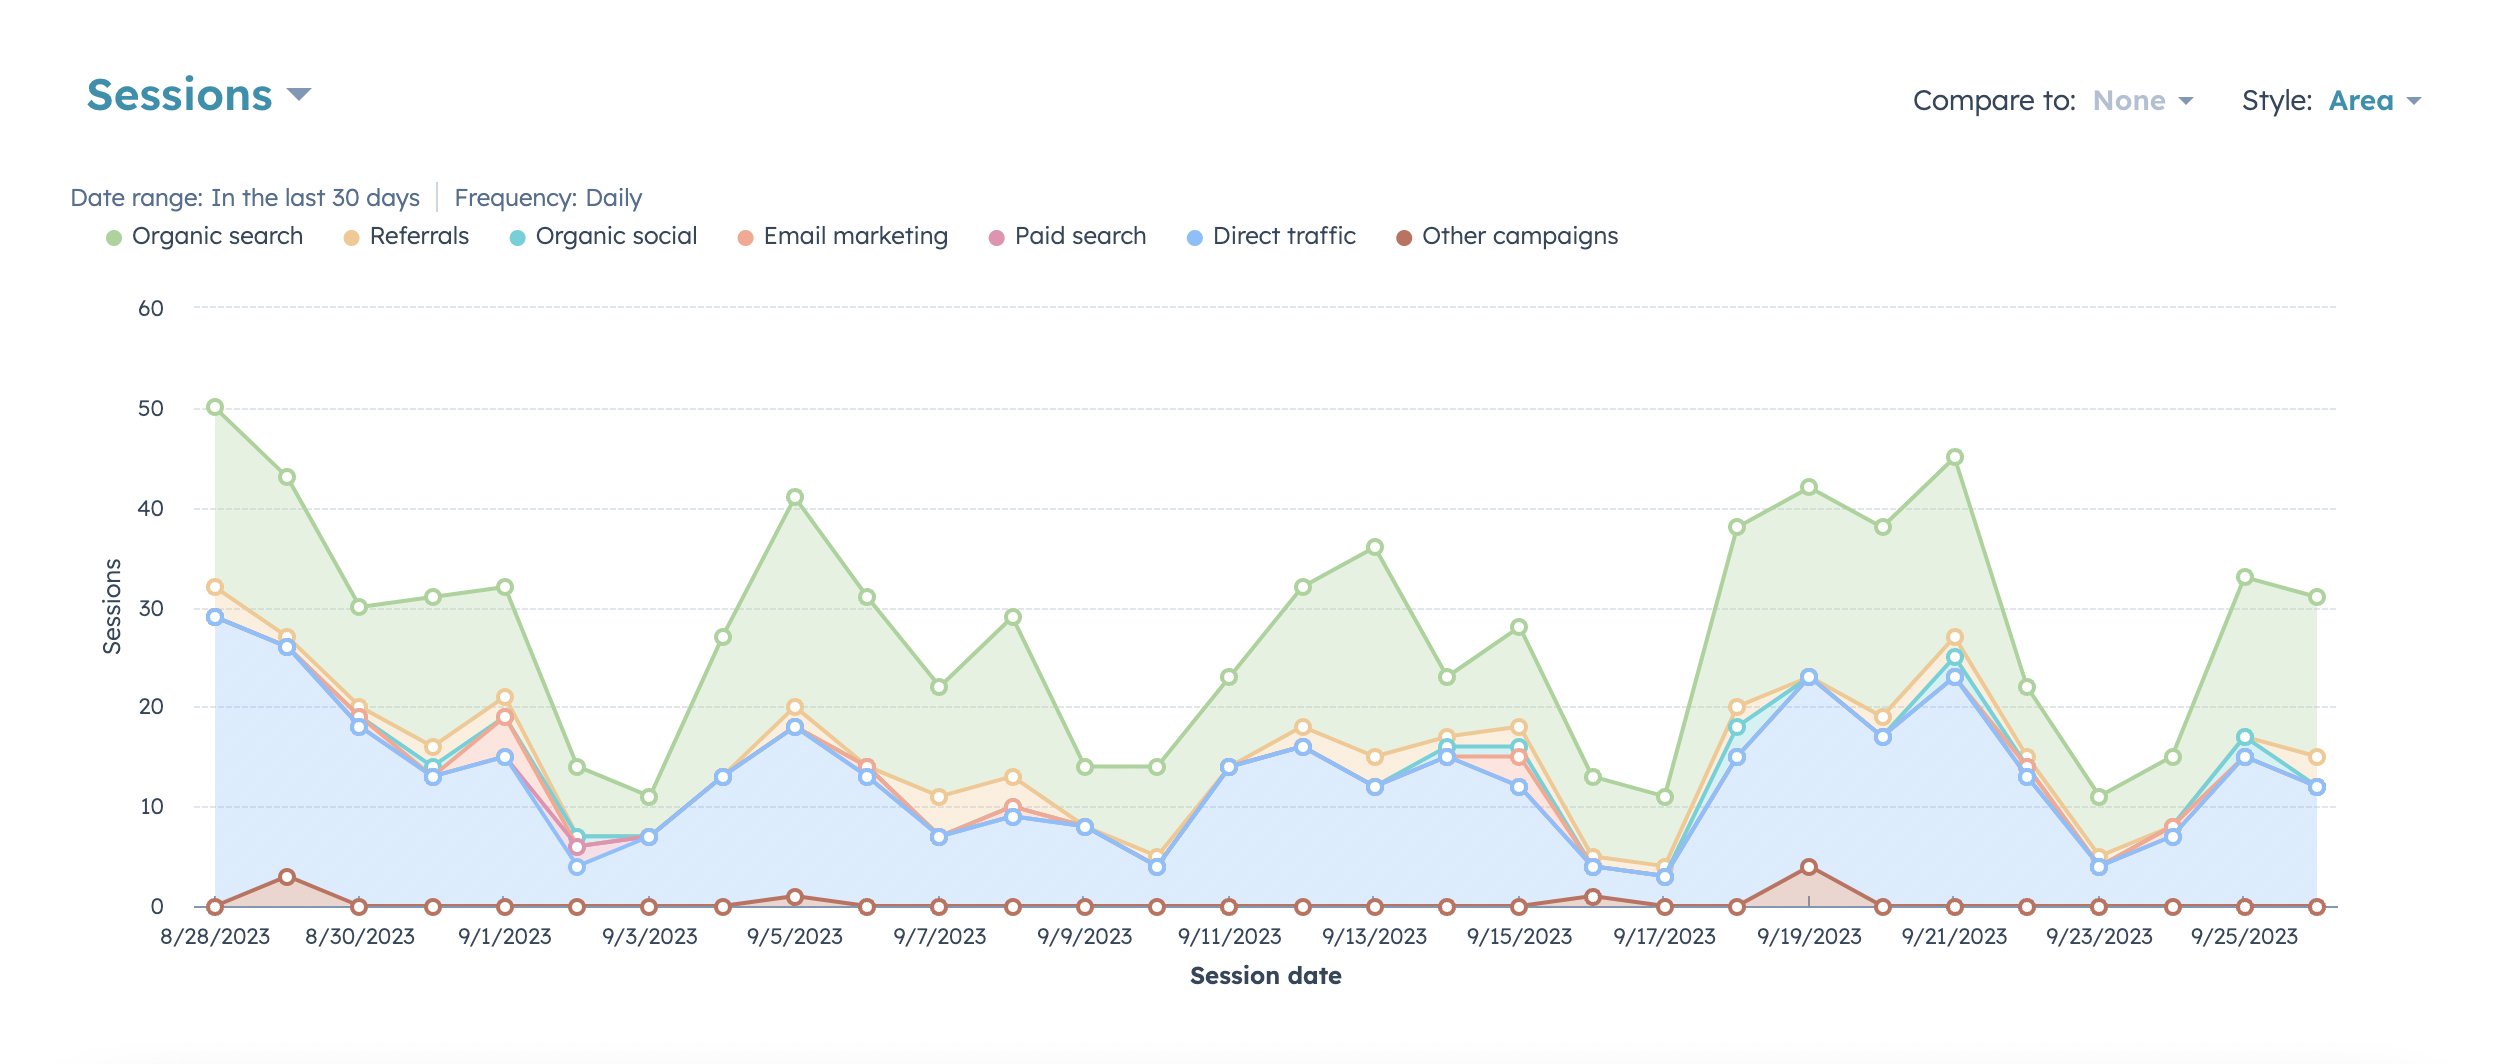Viewport: 2504px width, 1064px height.
Task: Toggle the Other campaigns legend series
Action: pyautogui.click(x=1508, y=237)
